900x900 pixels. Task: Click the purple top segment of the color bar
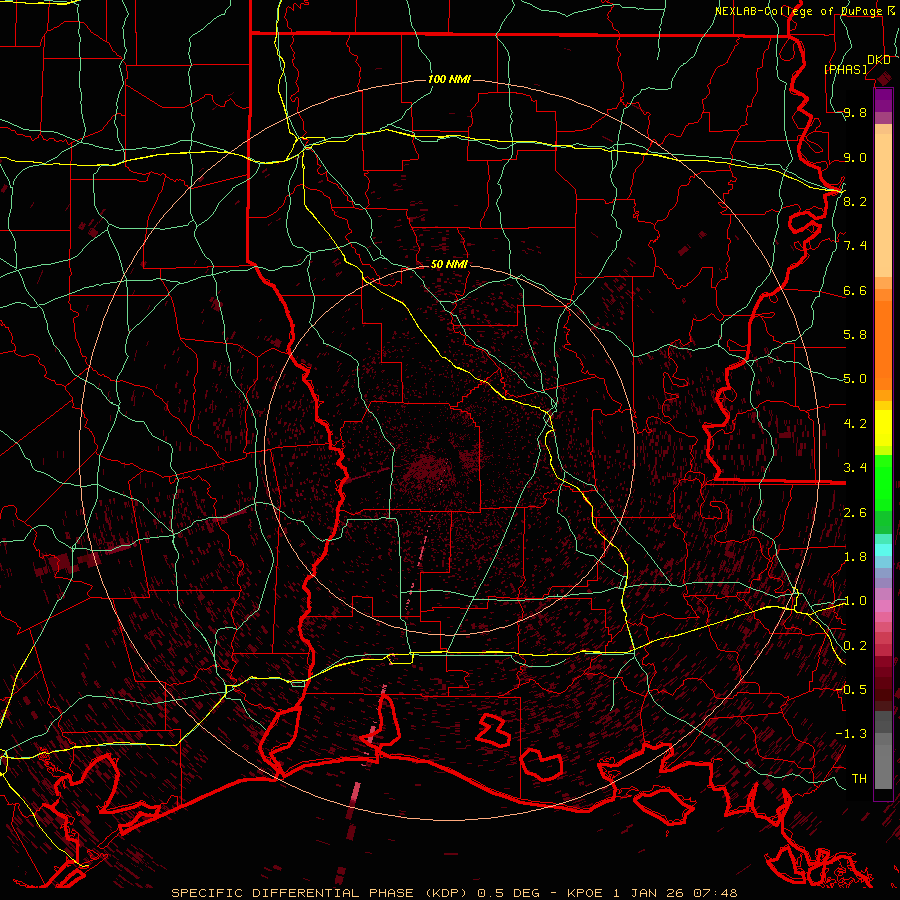(x=883, y=100)
